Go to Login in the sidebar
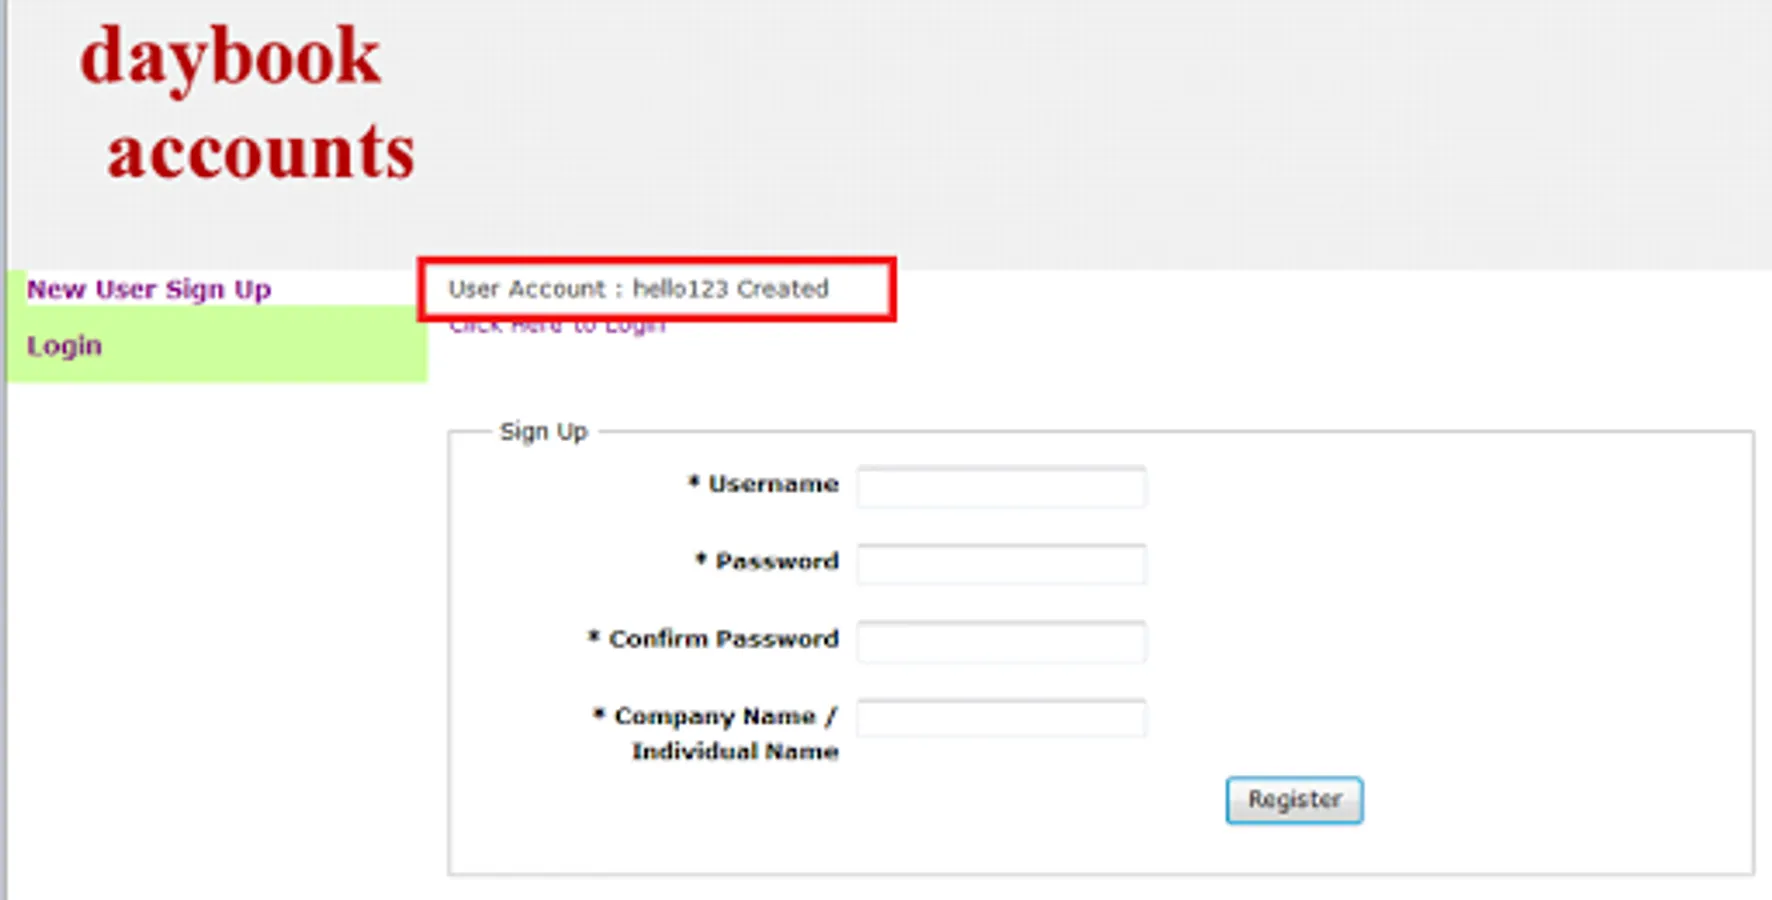This screenshot has height=900, width=1772. [x=64, y=346]
